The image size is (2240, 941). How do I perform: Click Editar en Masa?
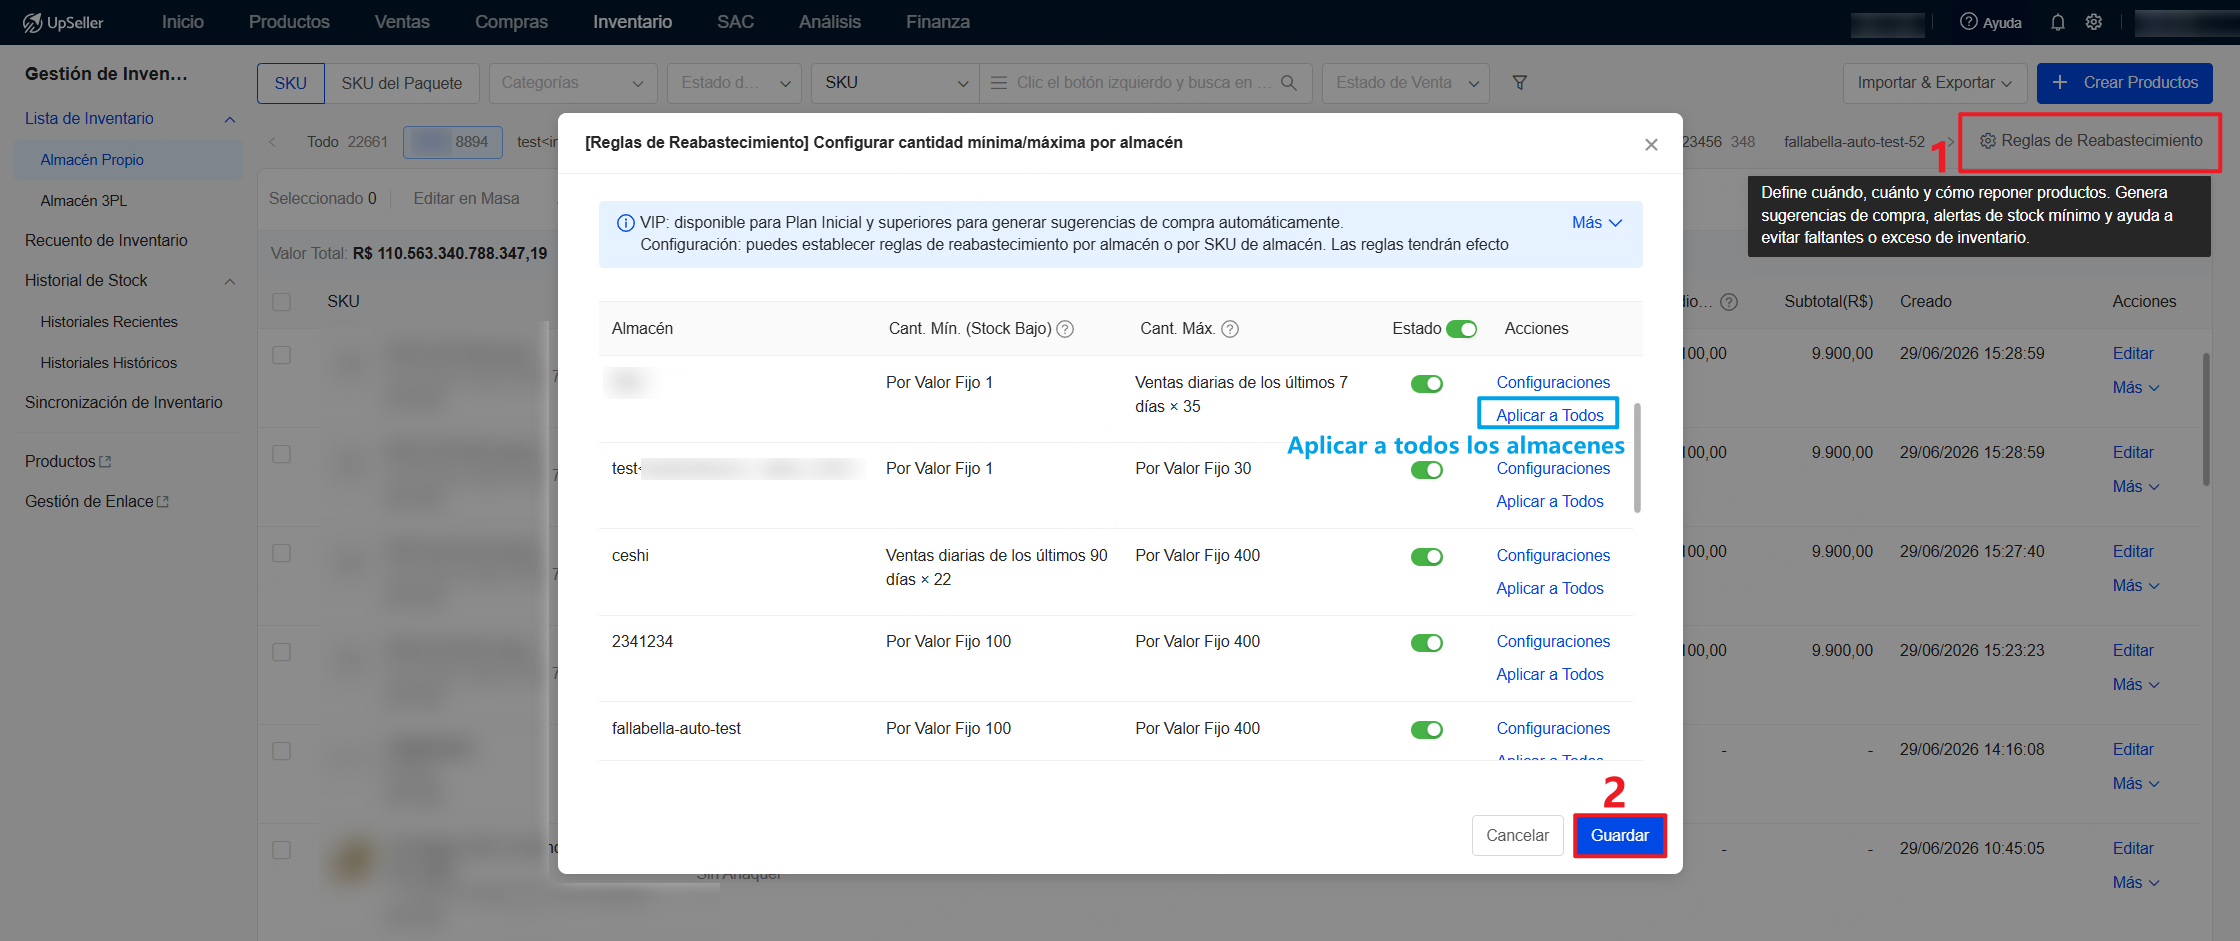click(466, 198)
